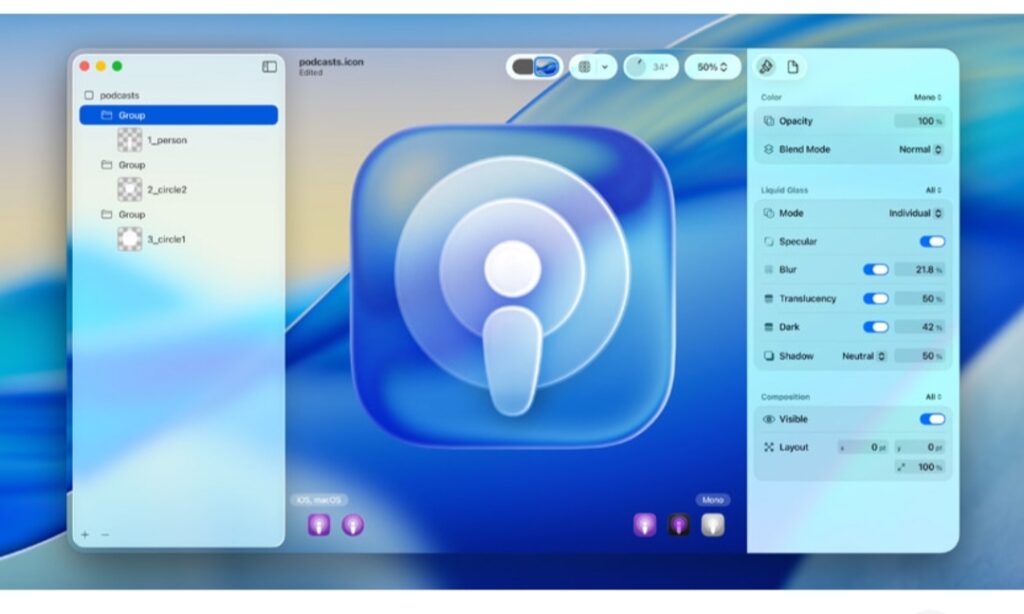Image resolution: width=1024 pixels, height=614 pixels.
Task: Toggle the Visible switch
Action: coord(932,419)
